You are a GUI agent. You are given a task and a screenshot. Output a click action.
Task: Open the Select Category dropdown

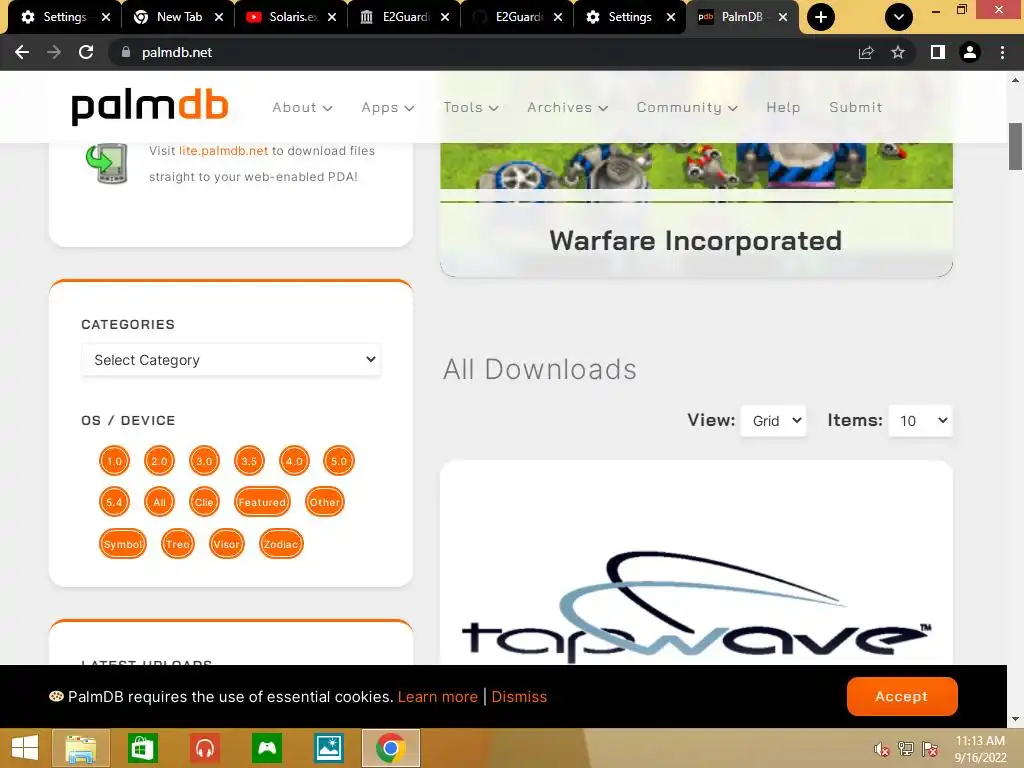click(x=231, y=360)
